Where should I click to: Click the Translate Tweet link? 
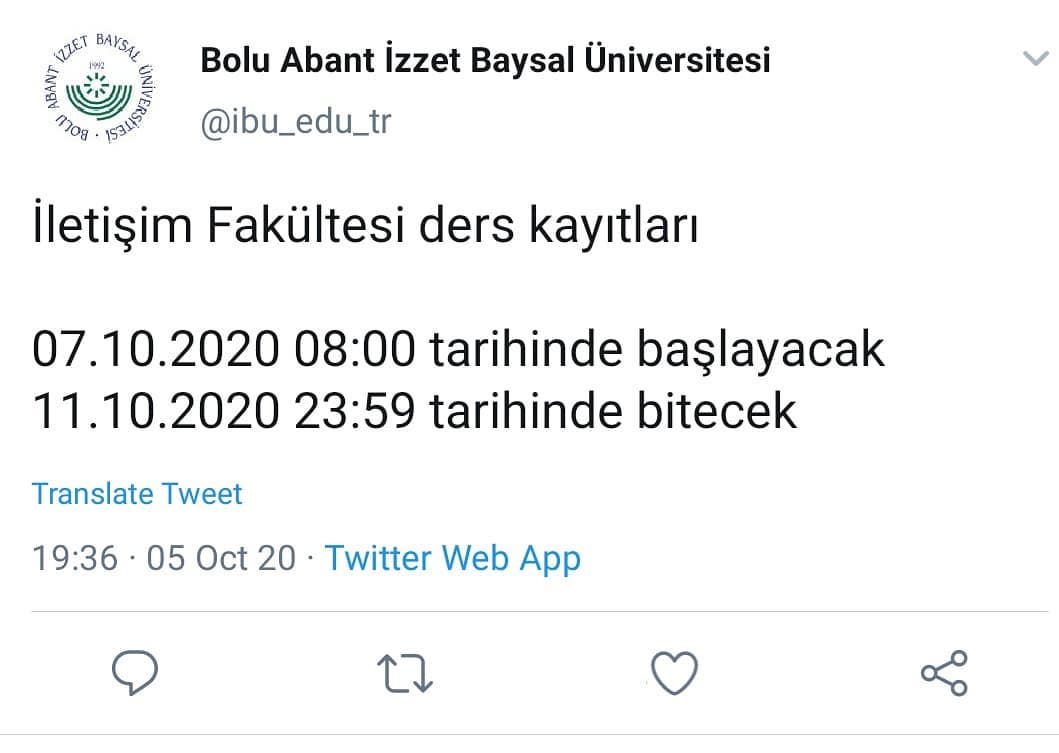tap(136, 494)
